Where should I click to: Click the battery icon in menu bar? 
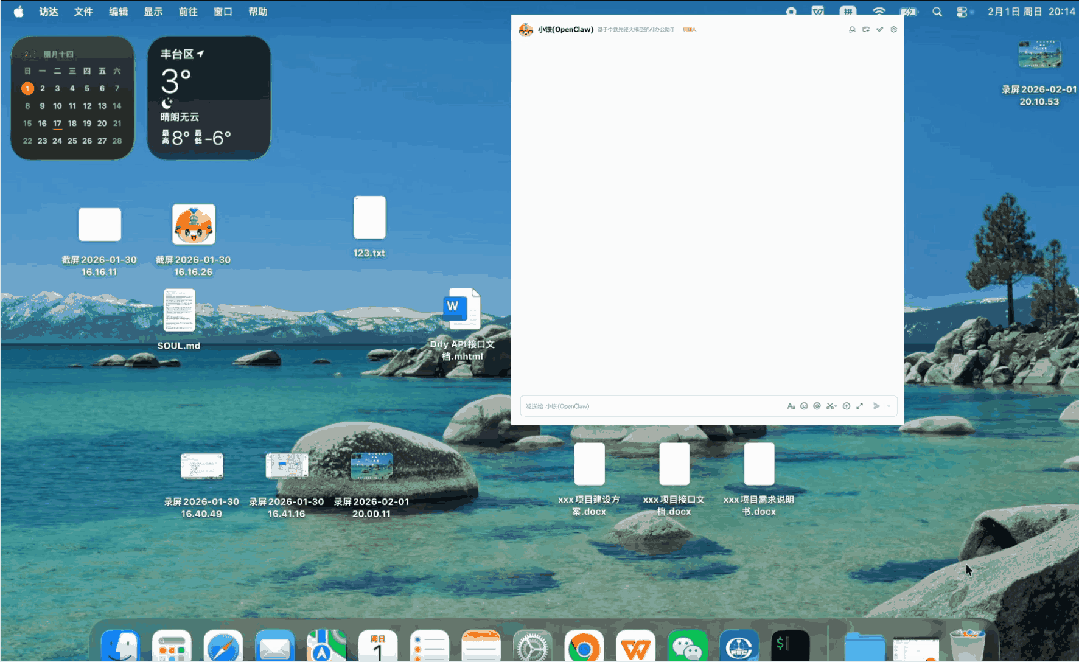tap(909, 12)
